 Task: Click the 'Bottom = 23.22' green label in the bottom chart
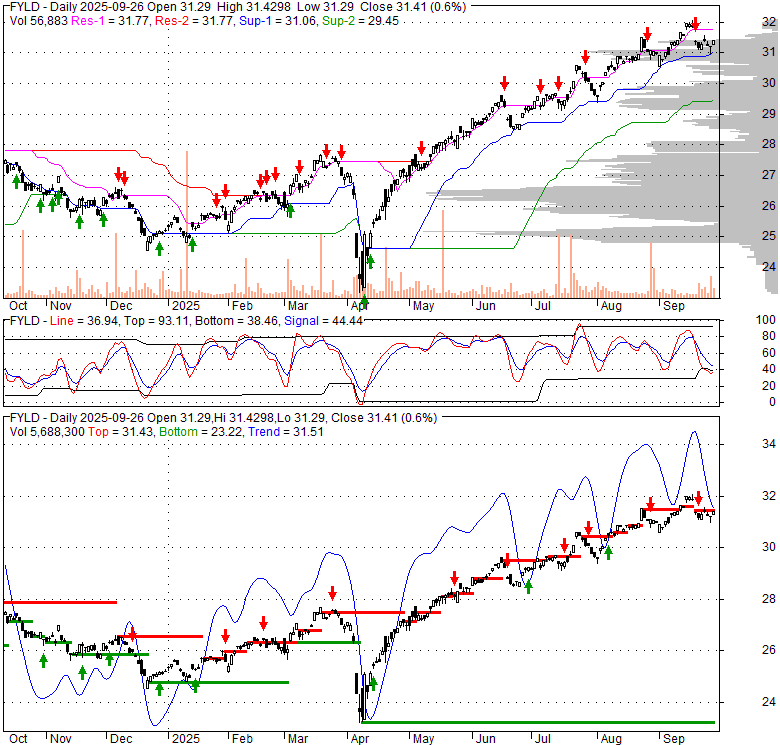coord(201,432)
